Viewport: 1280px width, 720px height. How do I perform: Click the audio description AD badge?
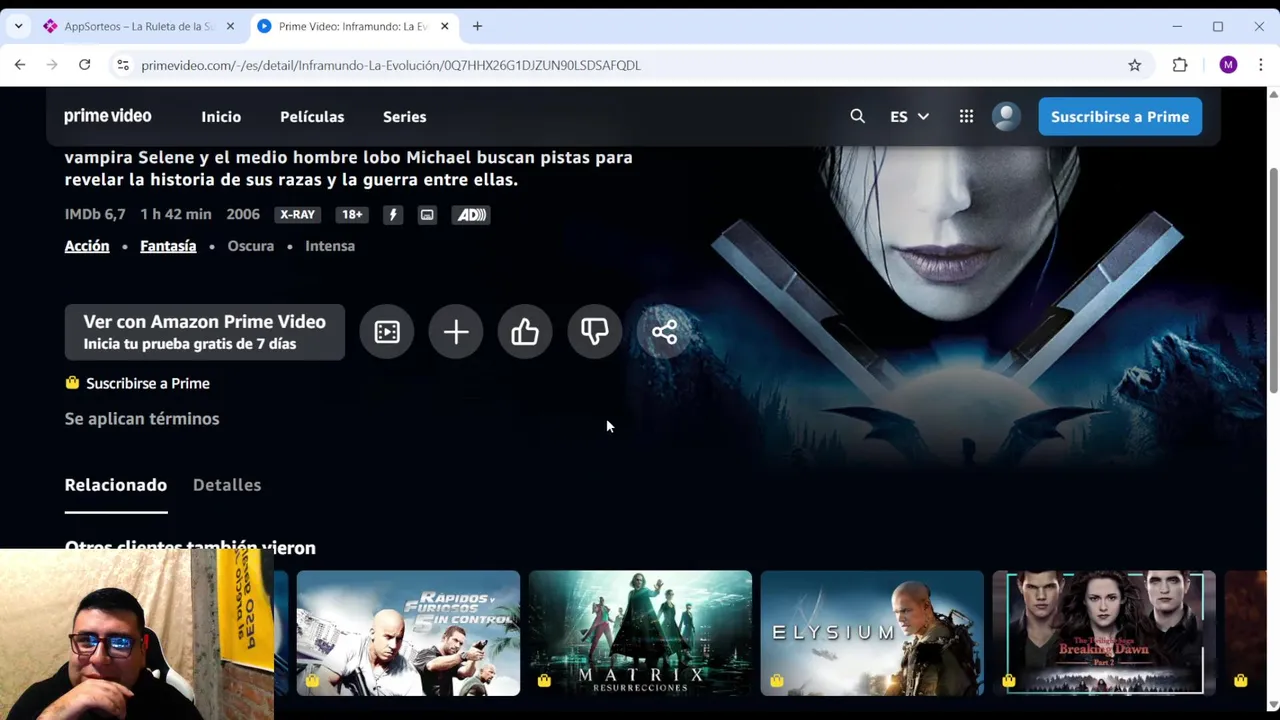click(471, 214)
